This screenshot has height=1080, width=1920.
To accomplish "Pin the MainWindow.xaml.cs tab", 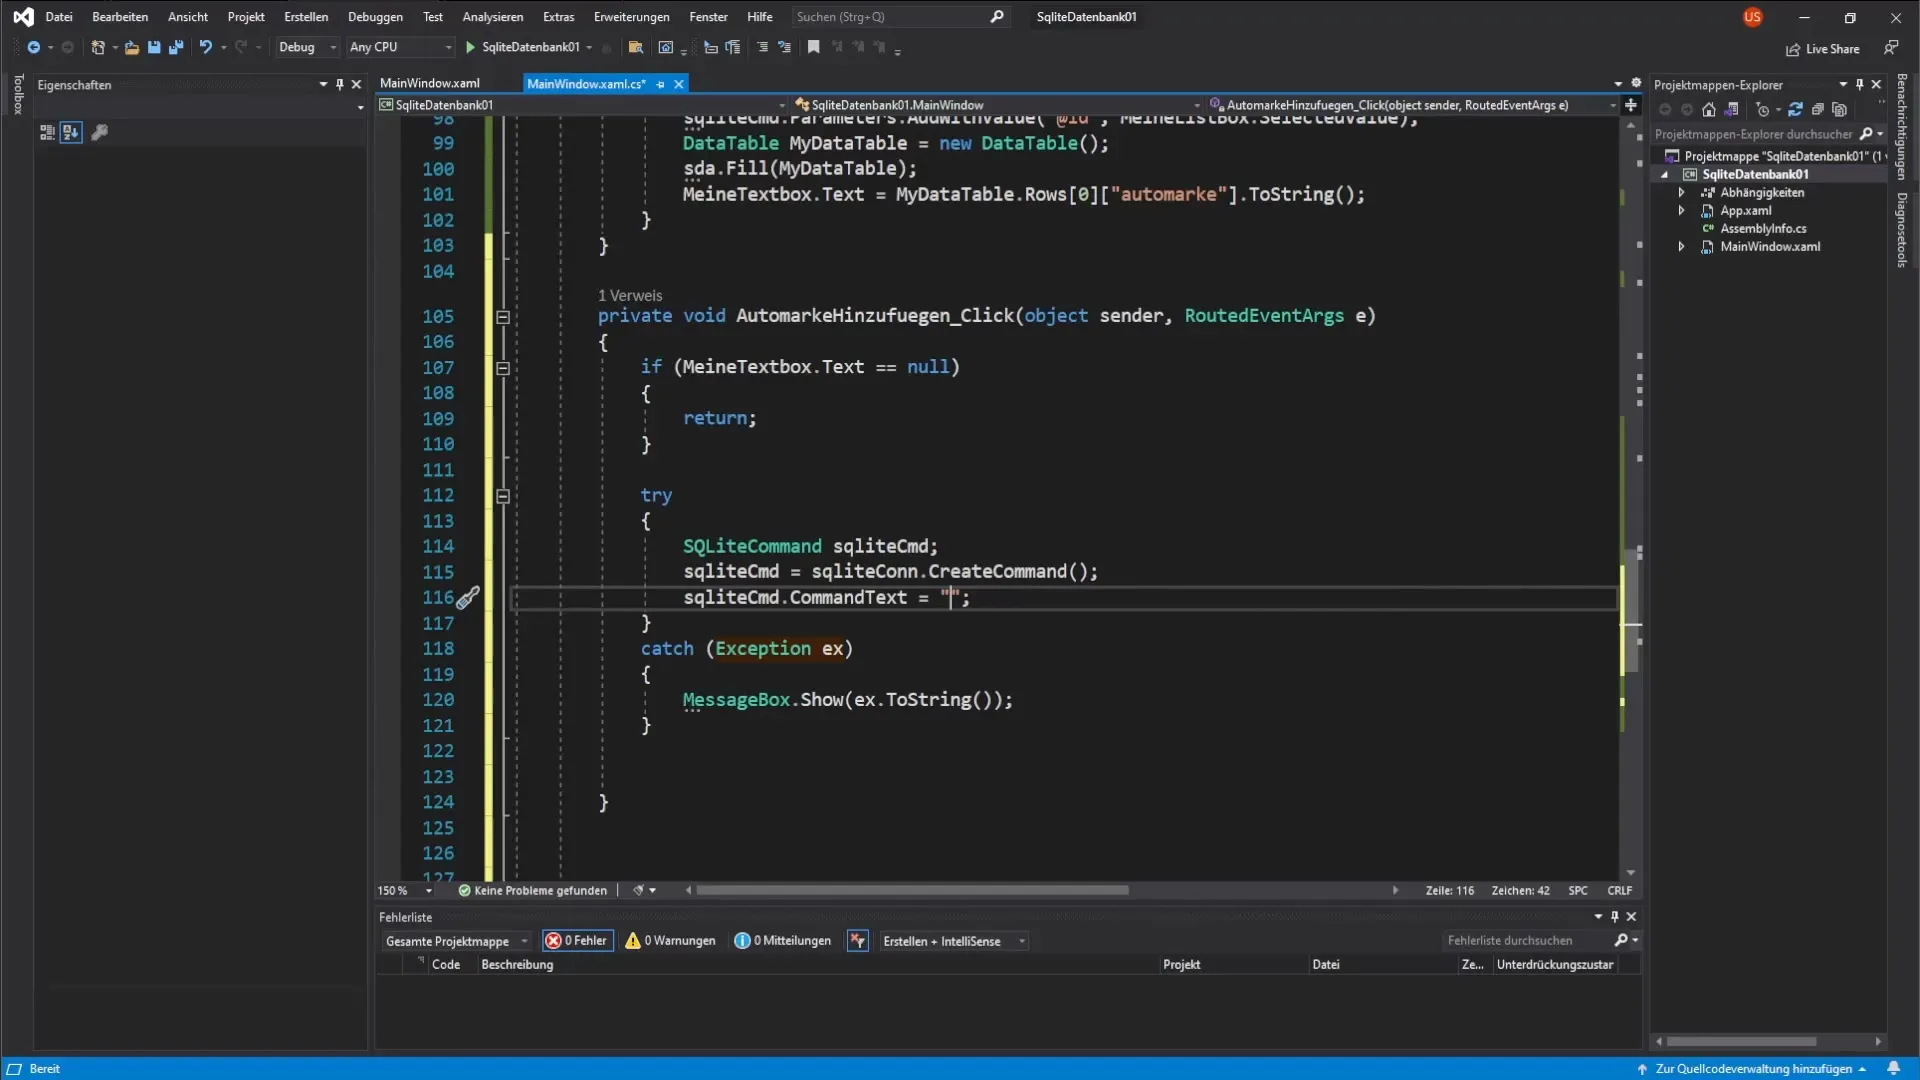I will point(660,84).
